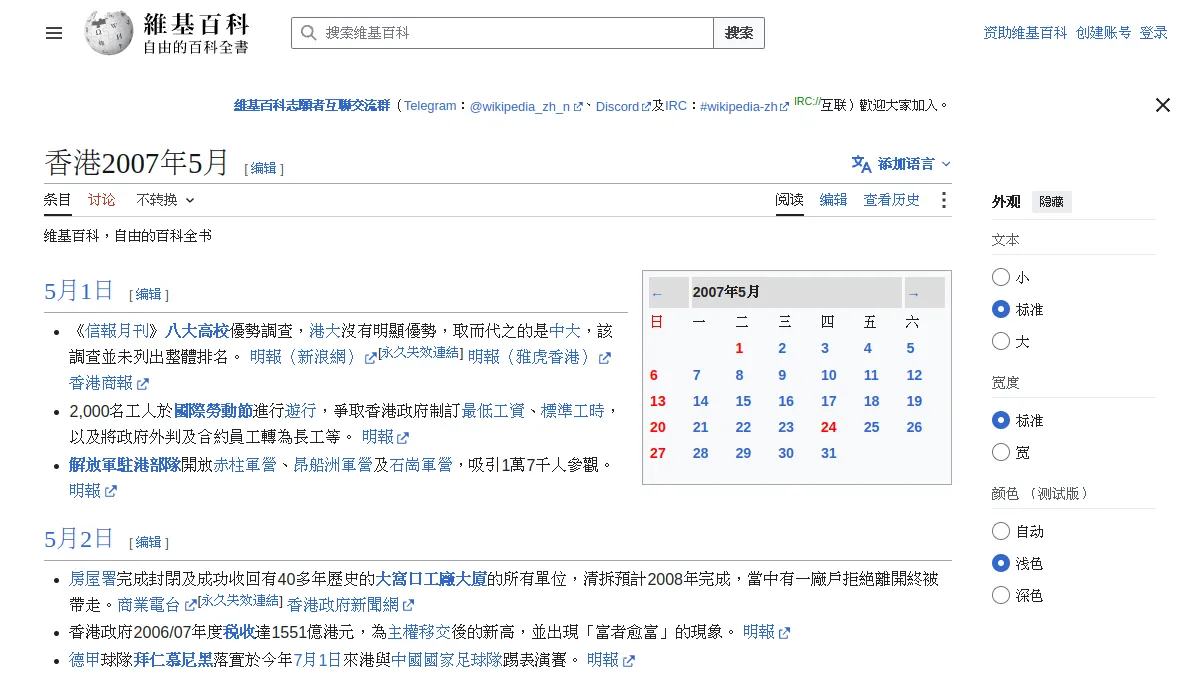1200x675 pixels.
Task: Select the 大 text size option
Action: click(x=1001, y=341)
